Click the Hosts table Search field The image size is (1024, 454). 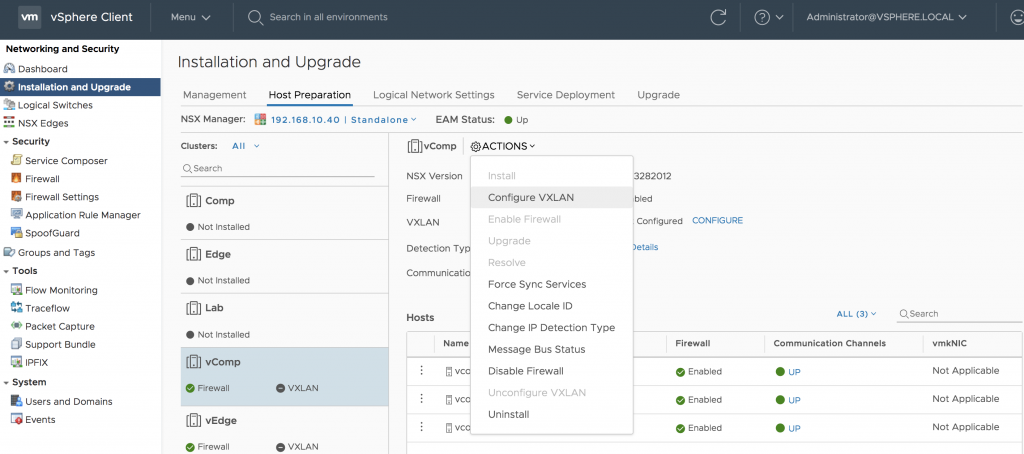(959, 314)
